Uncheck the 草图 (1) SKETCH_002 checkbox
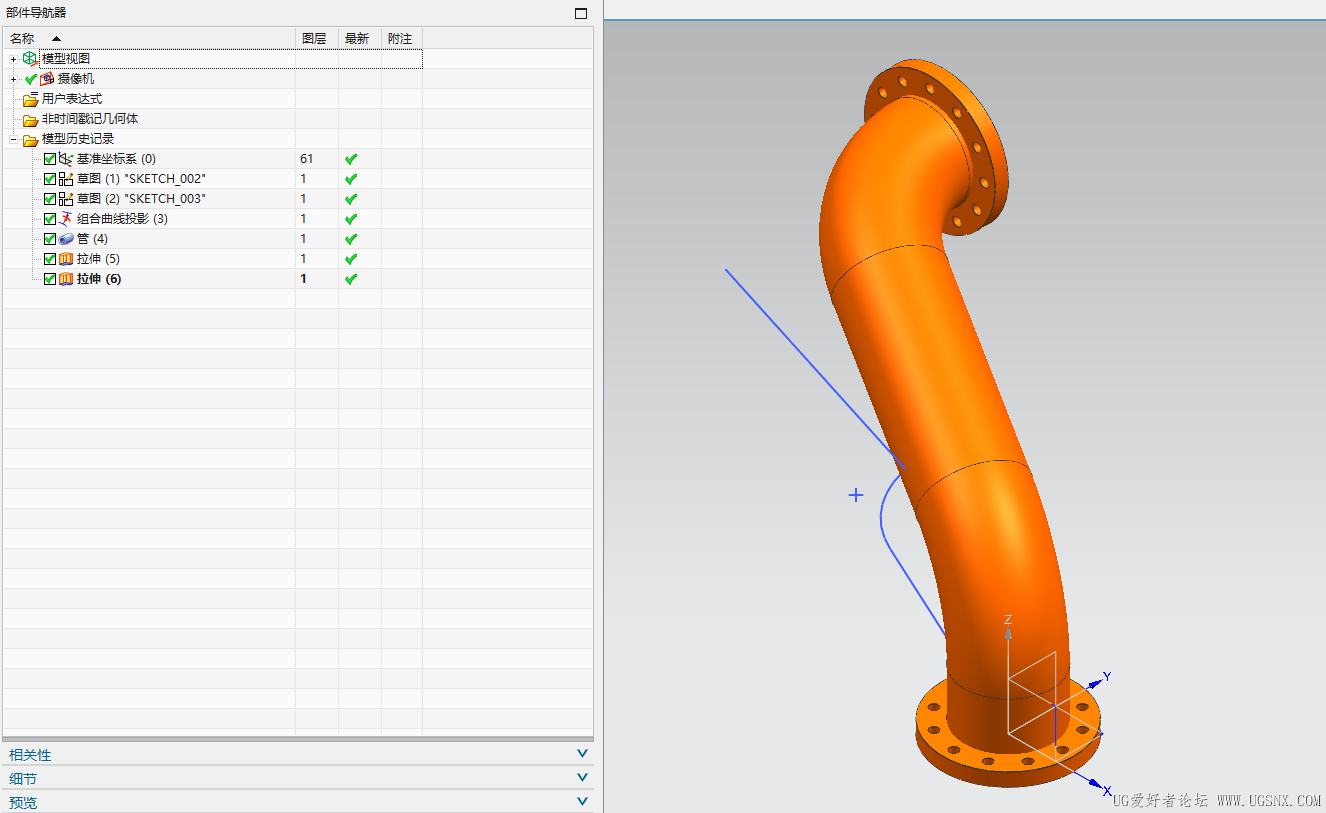Image resolution: width=1326 pixels, height=813 pixels. [x=50, y=179]
